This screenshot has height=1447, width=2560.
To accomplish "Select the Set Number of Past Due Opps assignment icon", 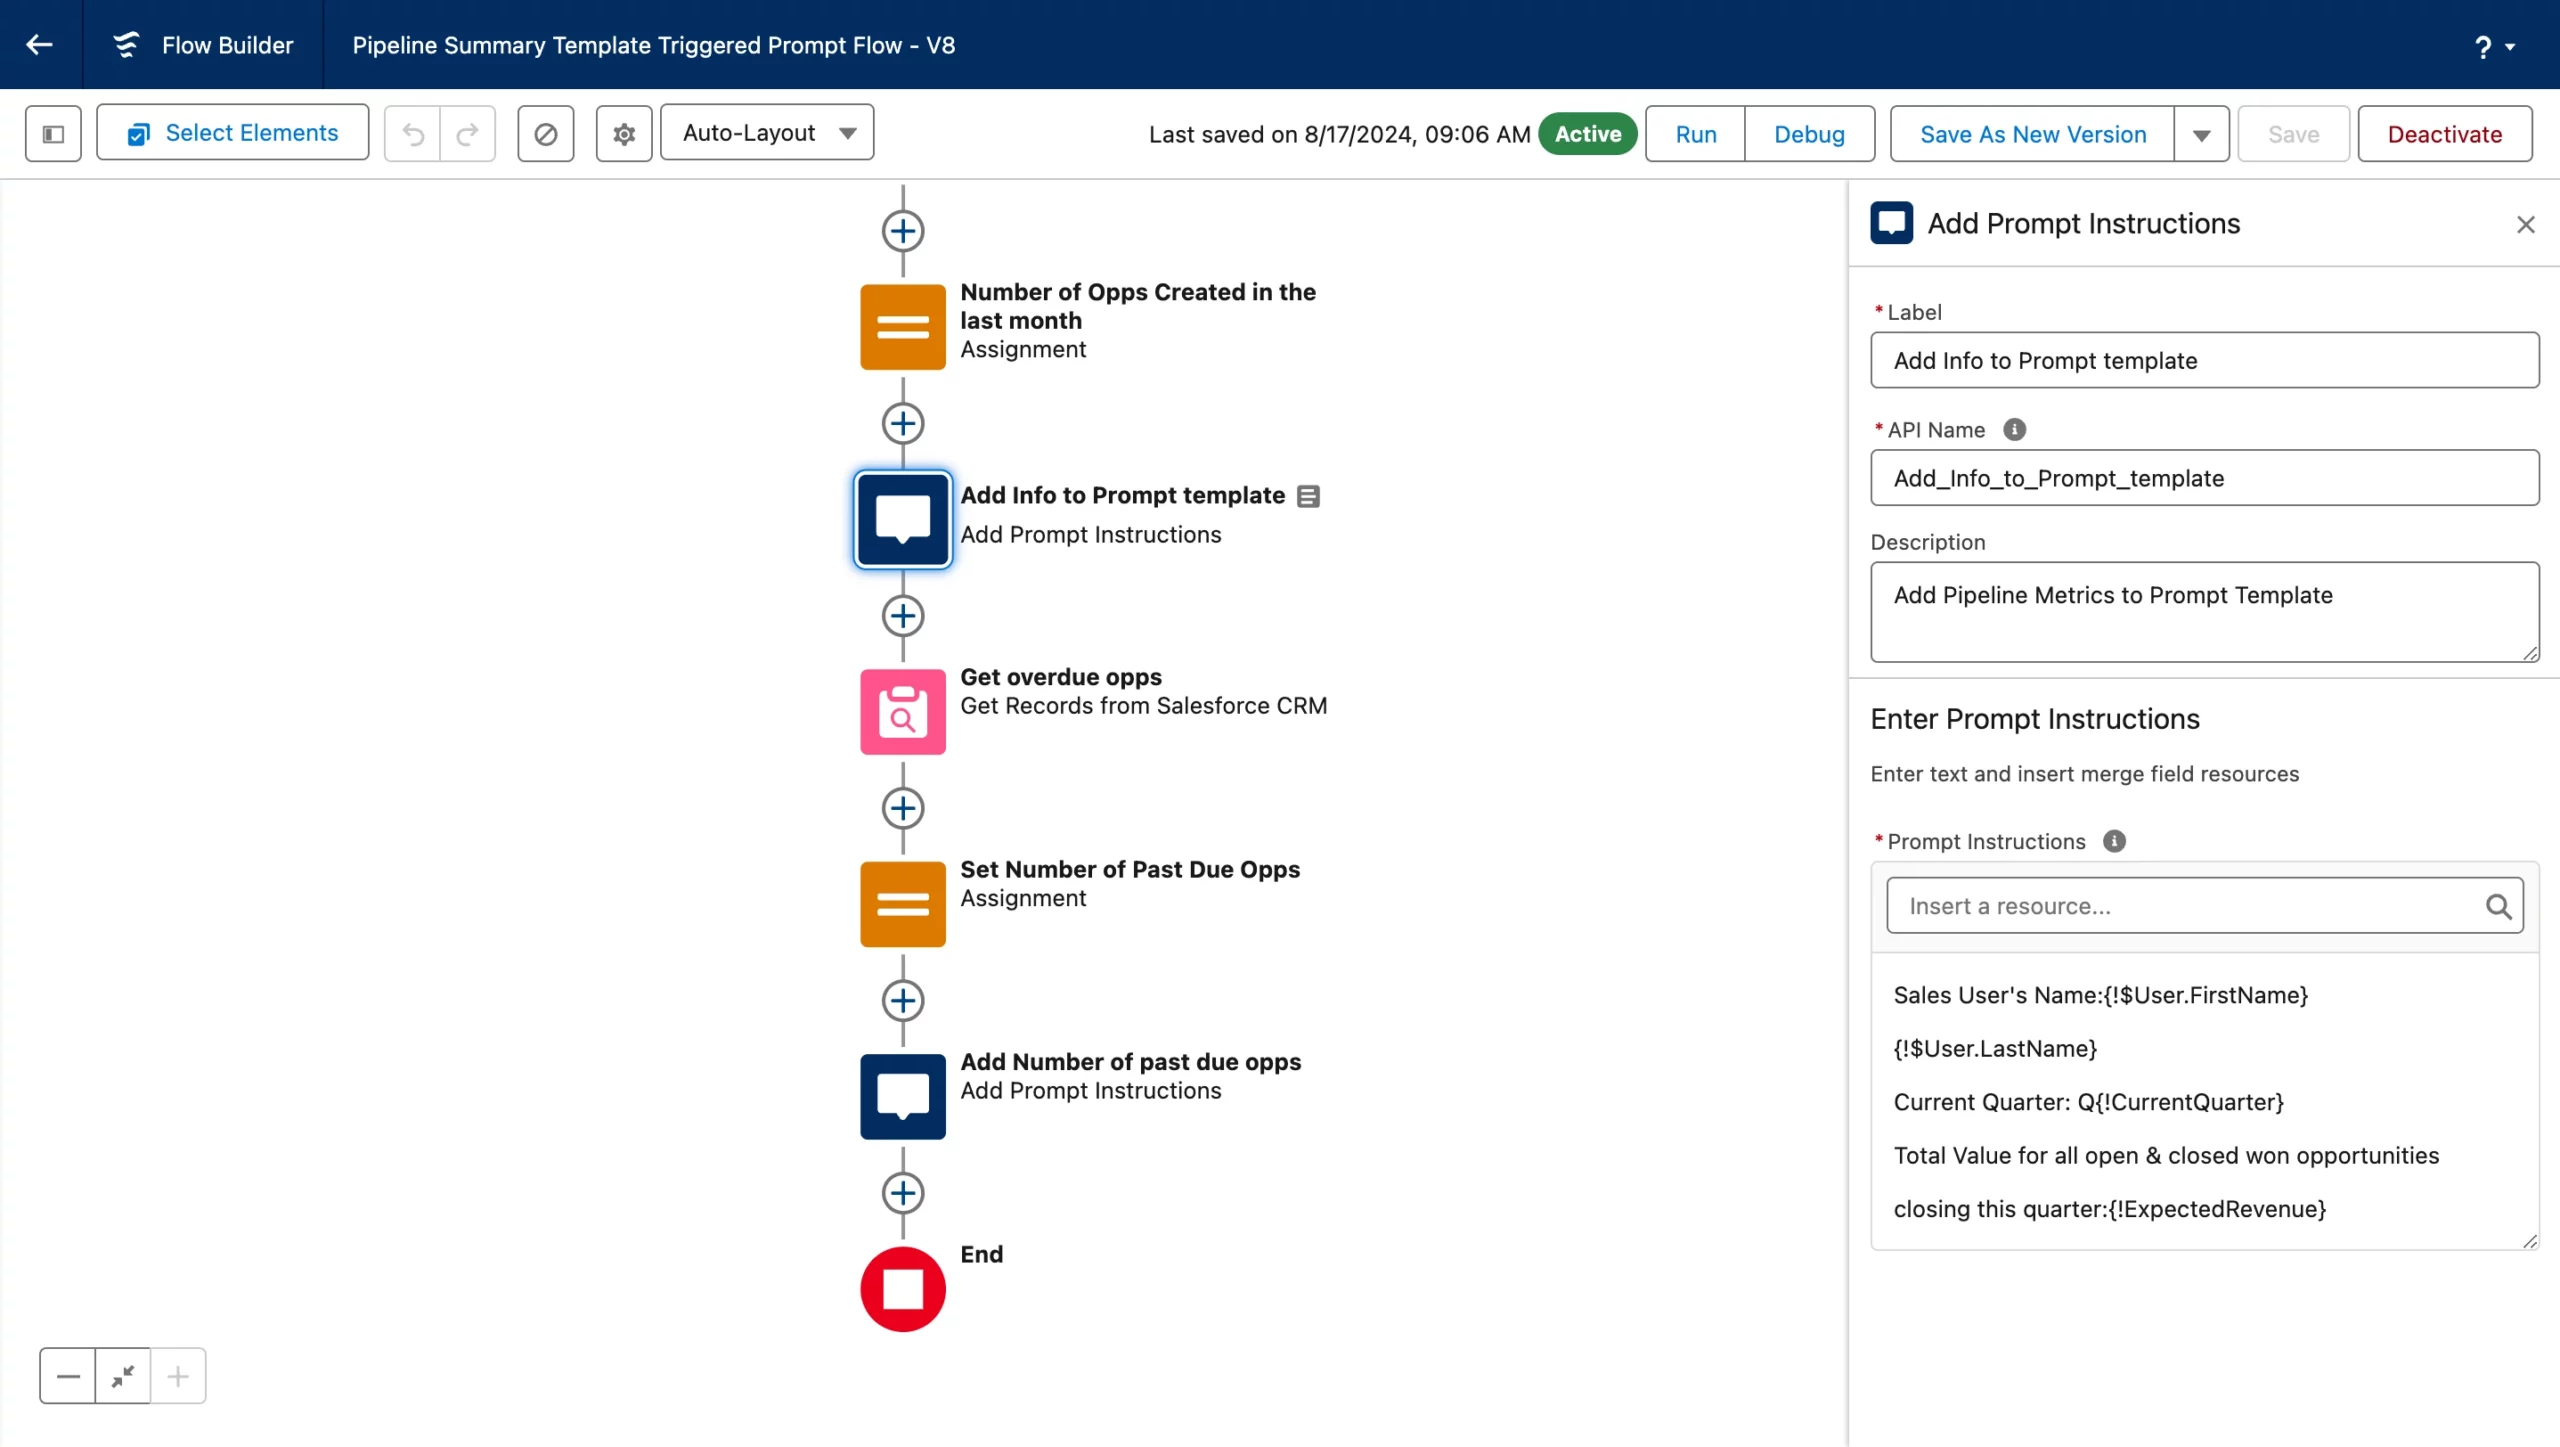I will pyautogui.click(x=902, y=904).
